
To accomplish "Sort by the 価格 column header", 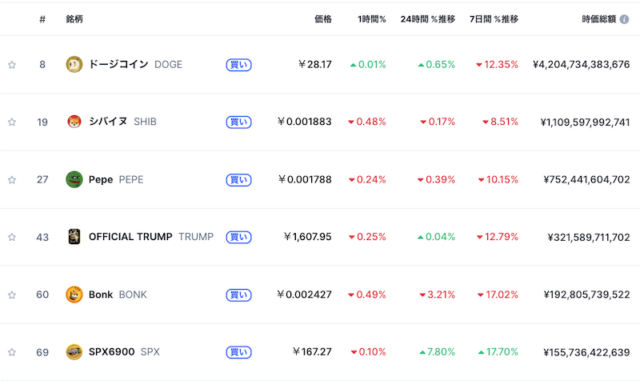I will pyautogui.click(x=323, y=19).
